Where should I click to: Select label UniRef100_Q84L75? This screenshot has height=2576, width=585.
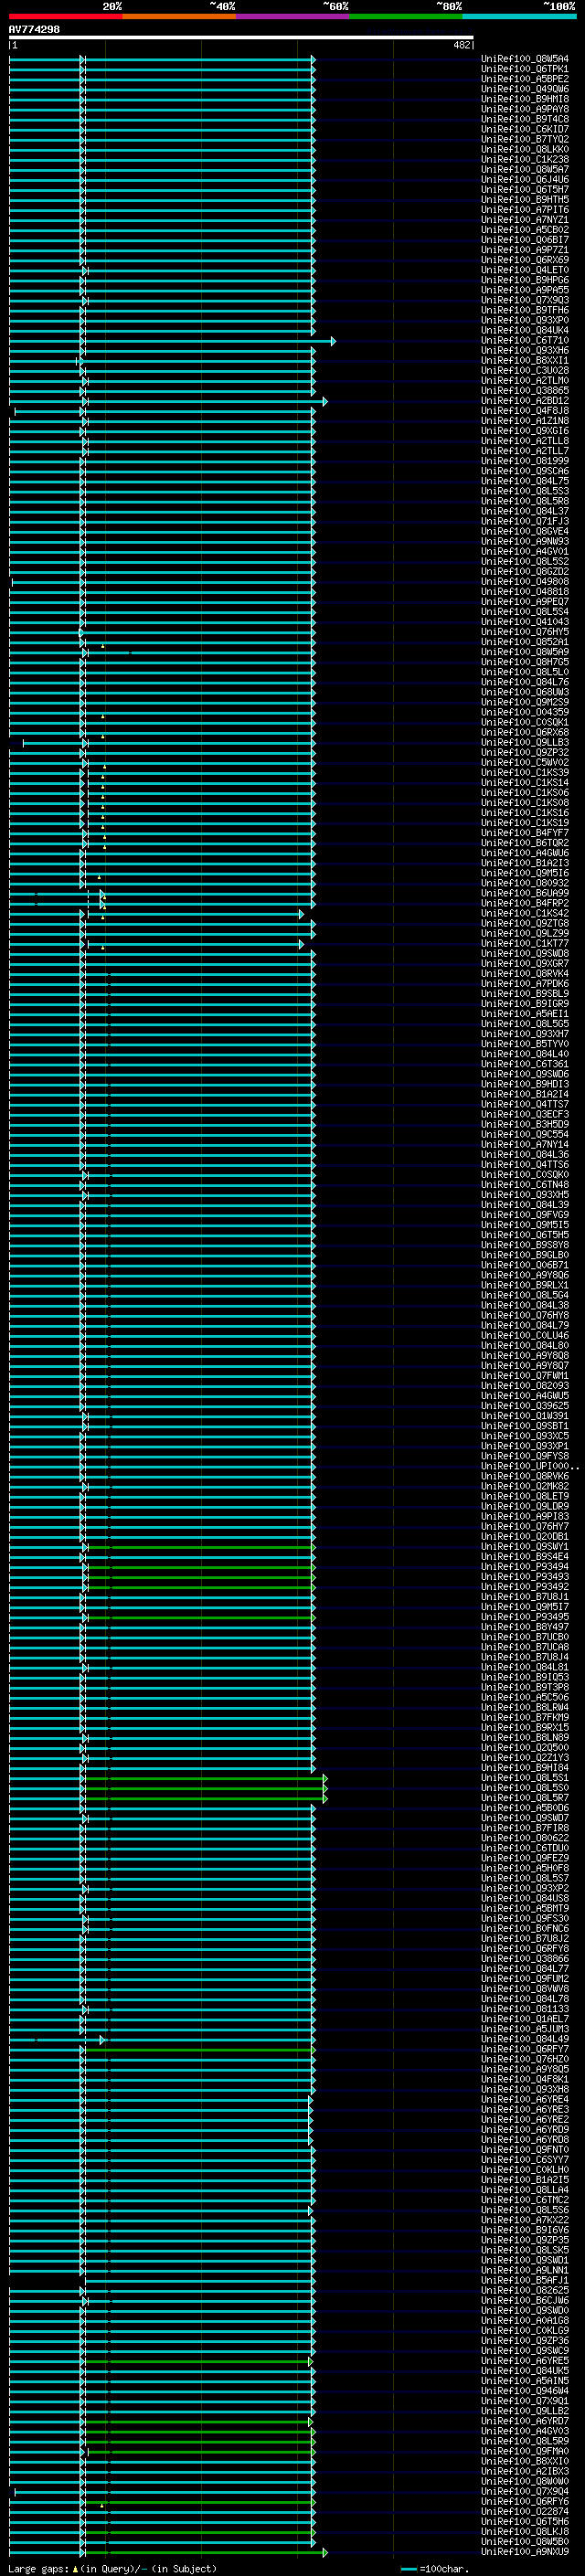525,481
